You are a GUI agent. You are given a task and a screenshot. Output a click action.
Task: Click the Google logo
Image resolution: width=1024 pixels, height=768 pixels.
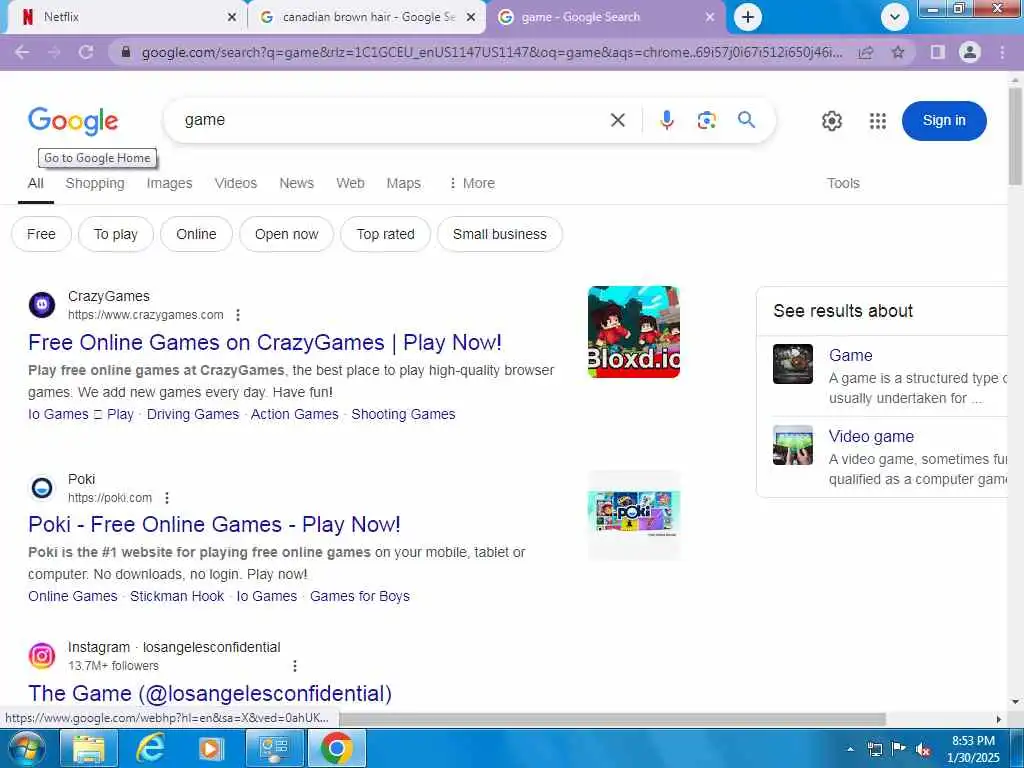coord(73,121)
